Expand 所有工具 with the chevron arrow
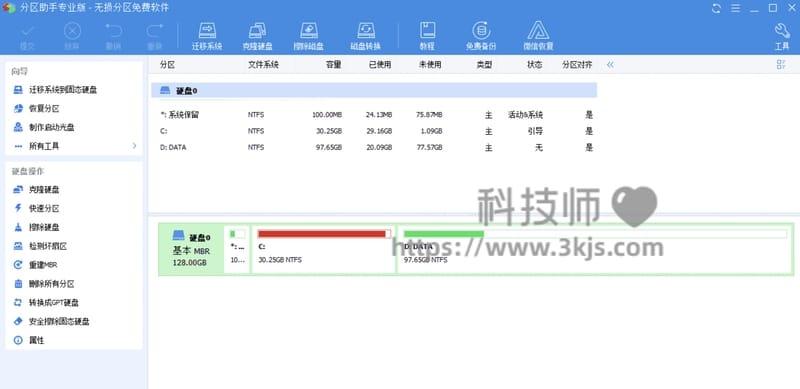 pyautogui.click(x=135, y=146)
